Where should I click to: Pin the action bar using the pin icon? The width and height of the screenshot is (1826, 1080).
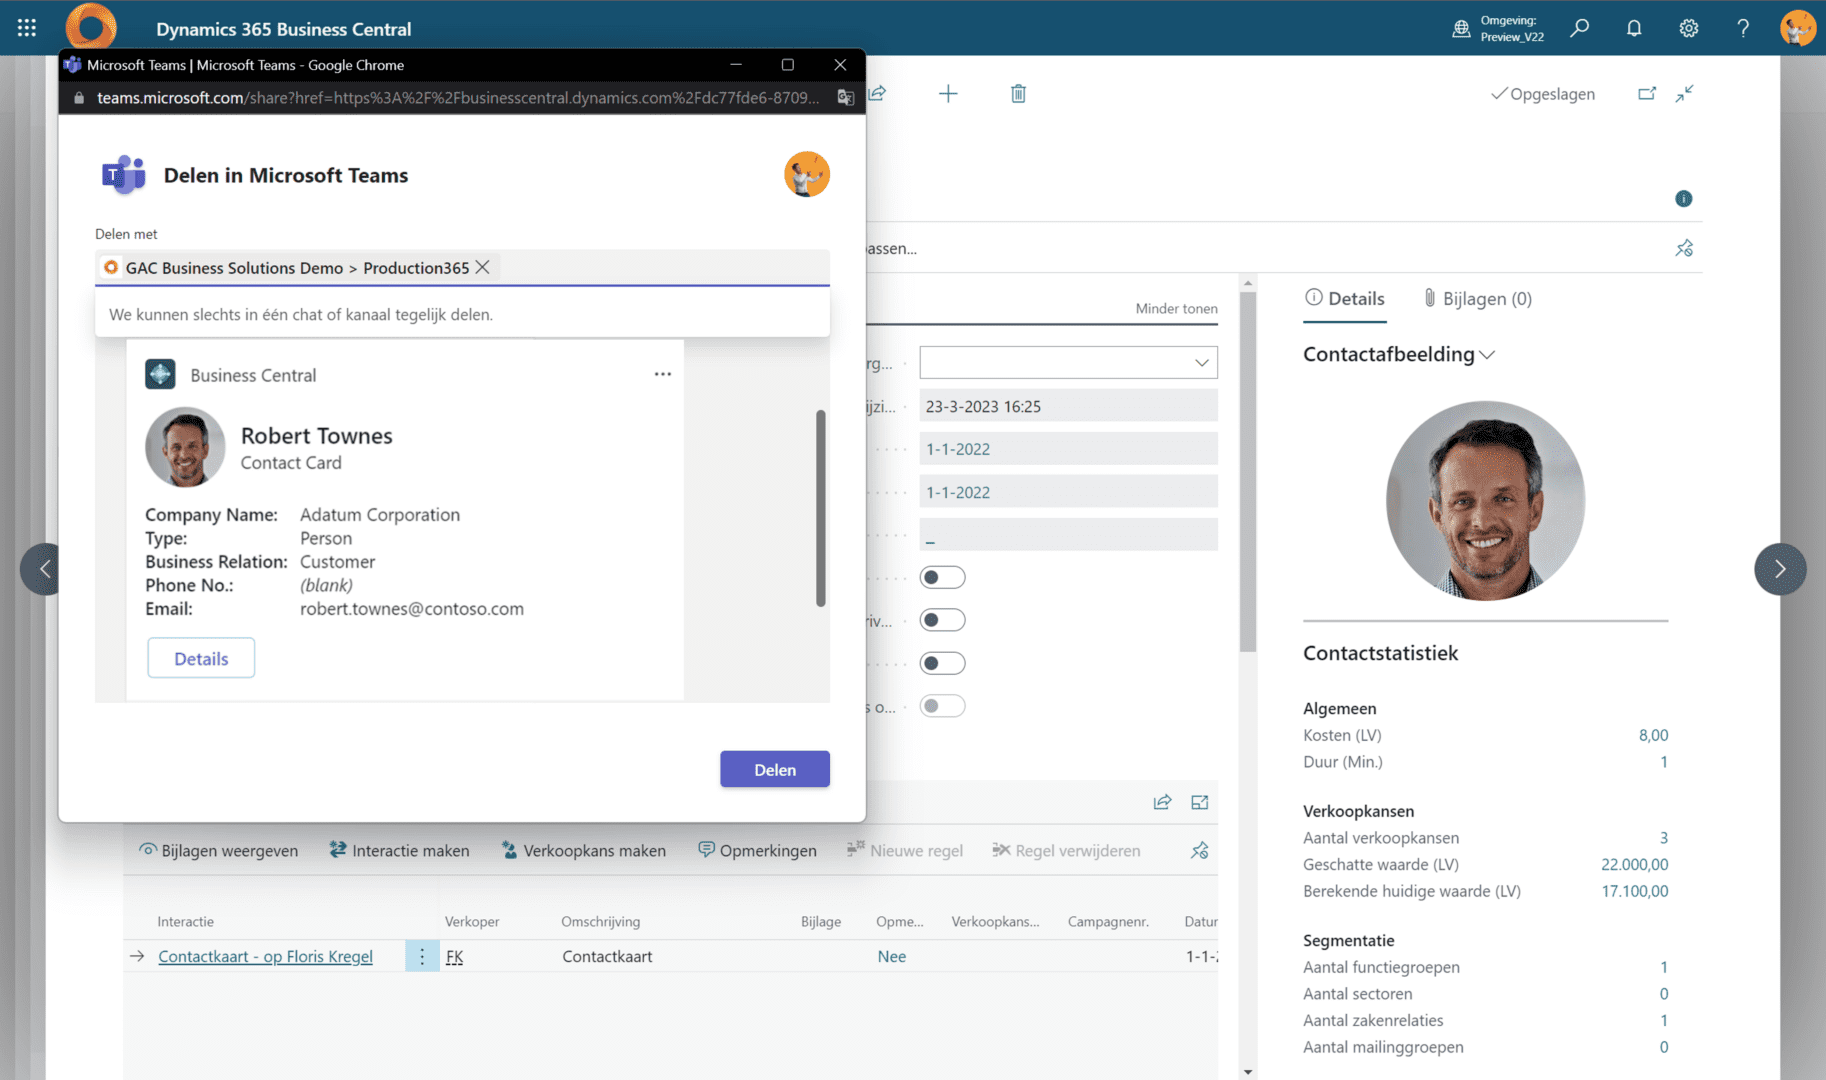tap(1685, 248)
